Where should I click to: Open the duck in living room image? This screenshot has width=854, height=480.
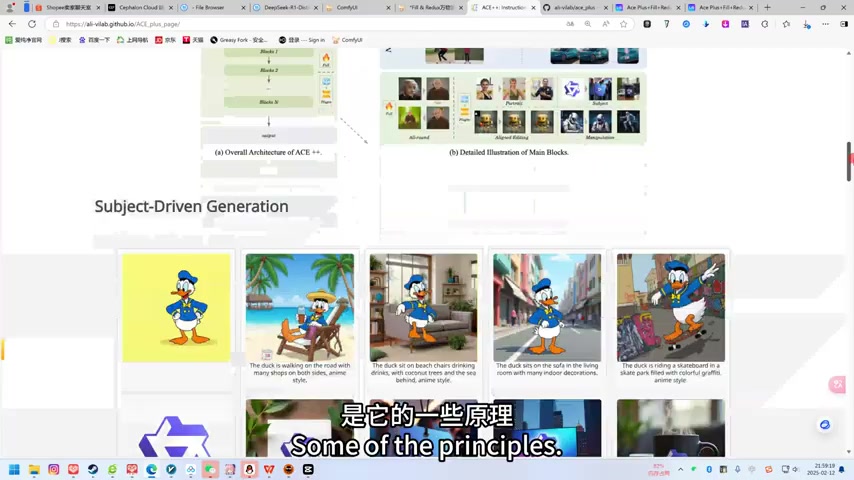[423, 307]
